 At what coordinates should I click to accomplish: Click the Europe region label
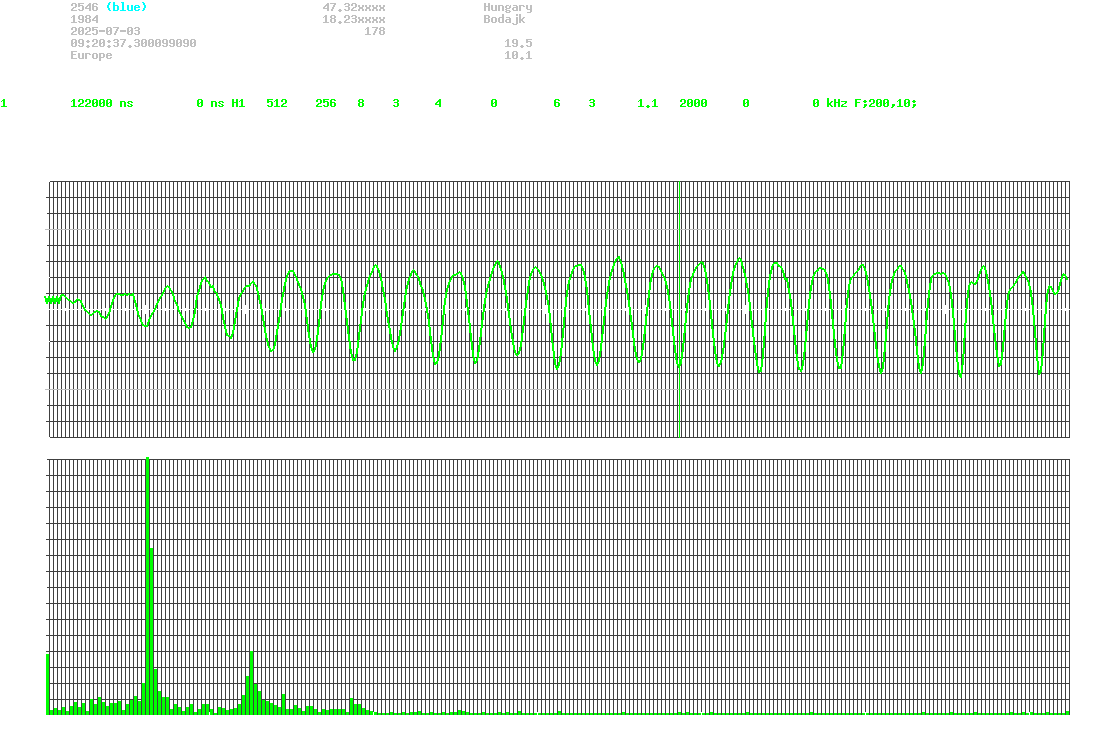(x=91, y=55)
